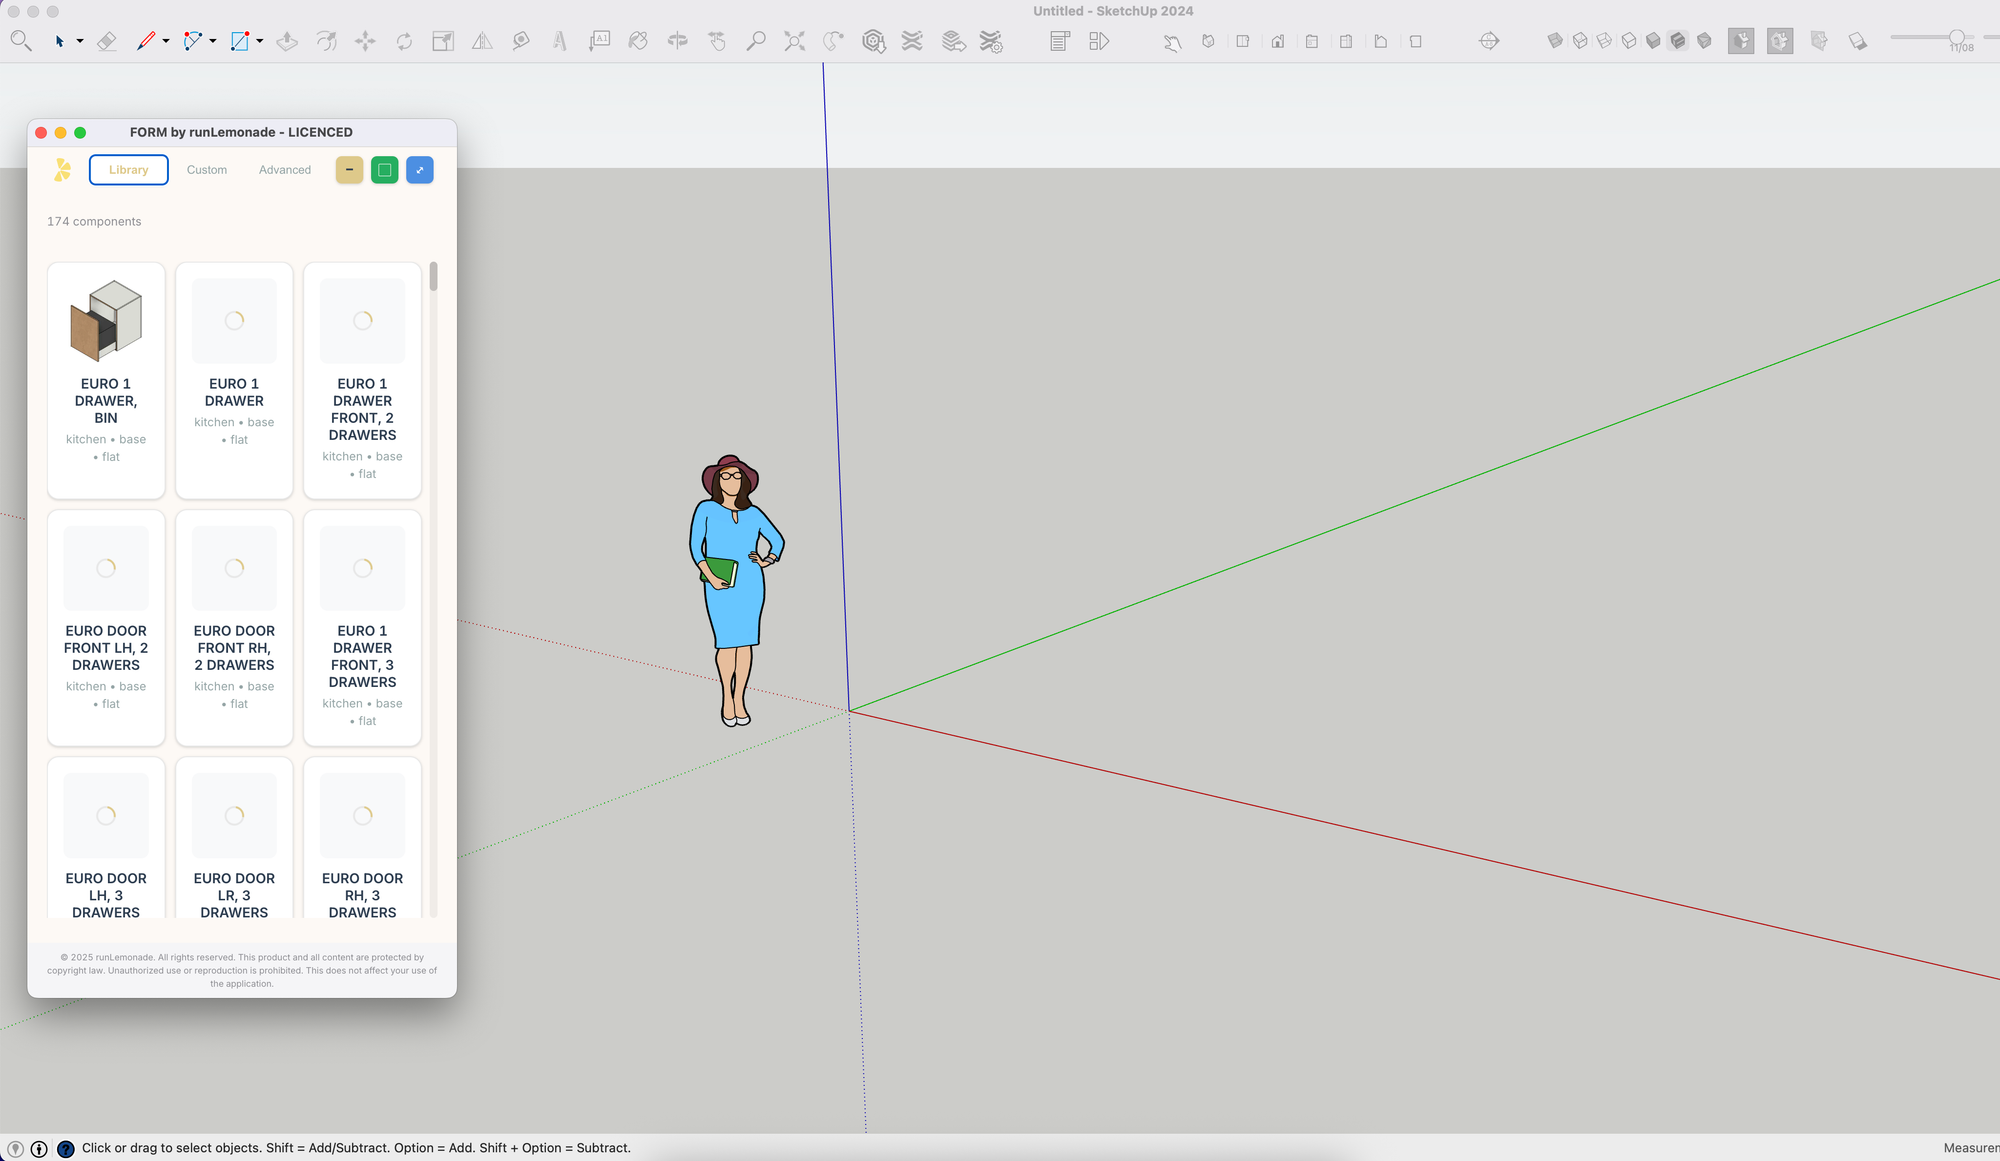The height and width of the screenshot is (1161, 2000).
Task: Select the Rectangle shape tool
Action: pyautogui.click(x=240, y=41)
